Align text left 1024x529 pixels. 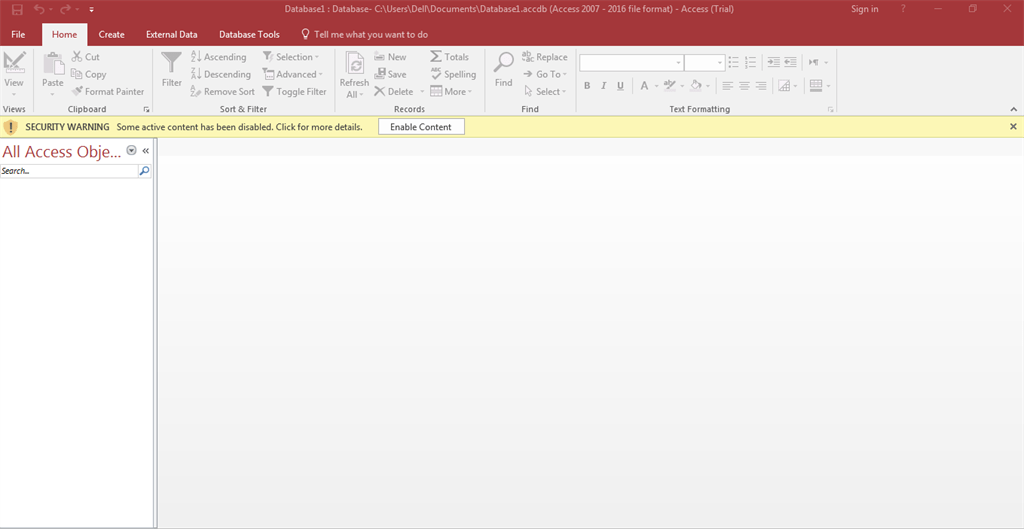click(728, 86)
